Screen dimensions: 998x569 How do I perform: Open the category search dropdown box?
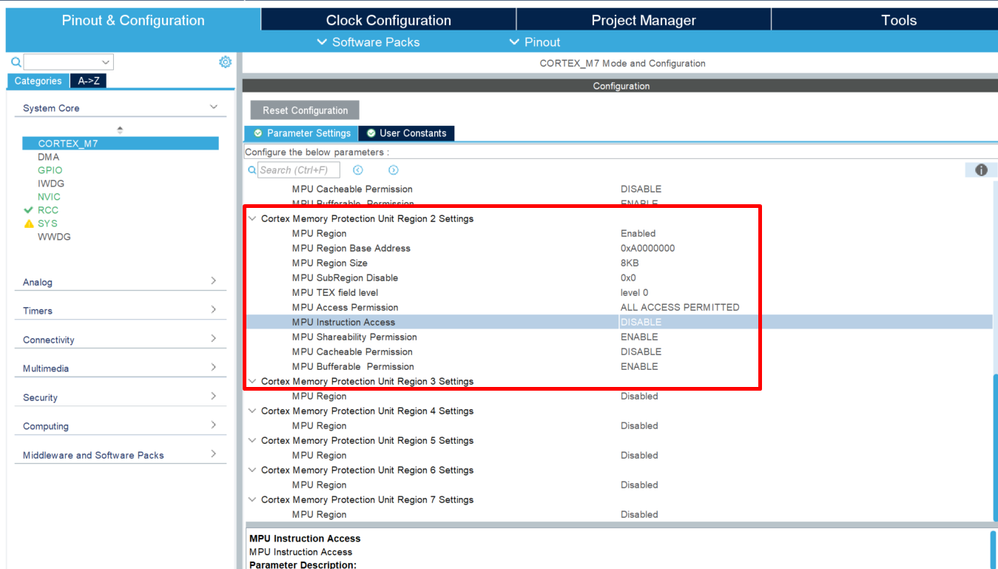tap(68, 62)
